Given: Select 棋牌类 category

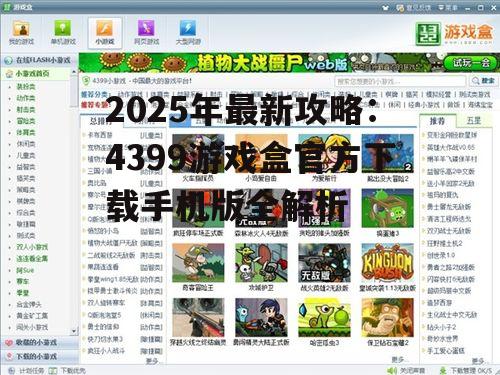Looking at the screenshot, I should 26,201.
